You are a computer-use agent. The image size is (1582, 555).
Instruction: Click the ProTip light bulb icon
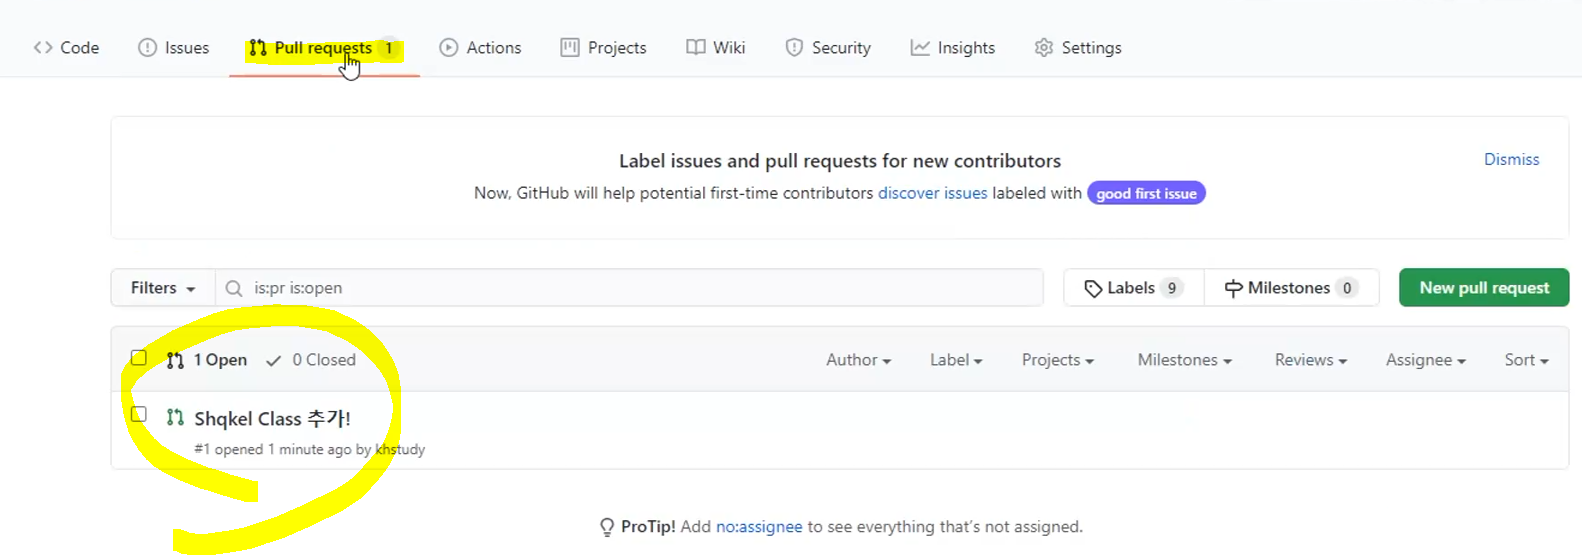pyautogui.click(x=607, y=527)
